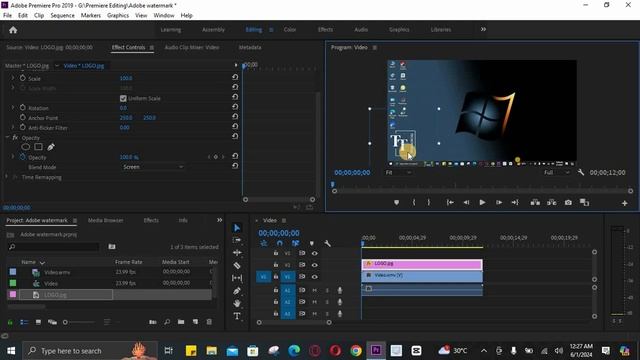This screenshot has height=360, width=640.
Task: Click the Home icon
Action: 13,30
